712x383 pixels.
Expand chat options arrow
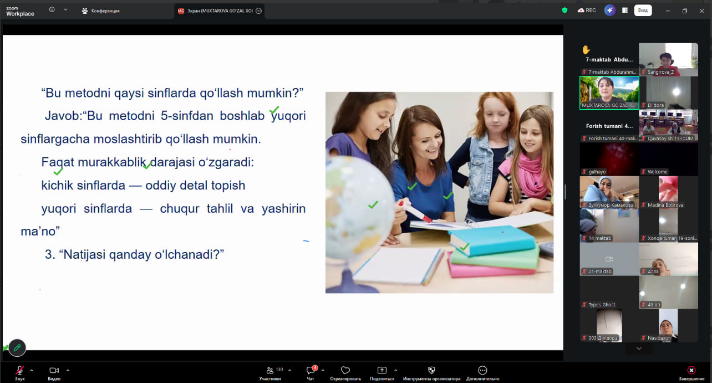pyautogui.click(x=323, y=370)
